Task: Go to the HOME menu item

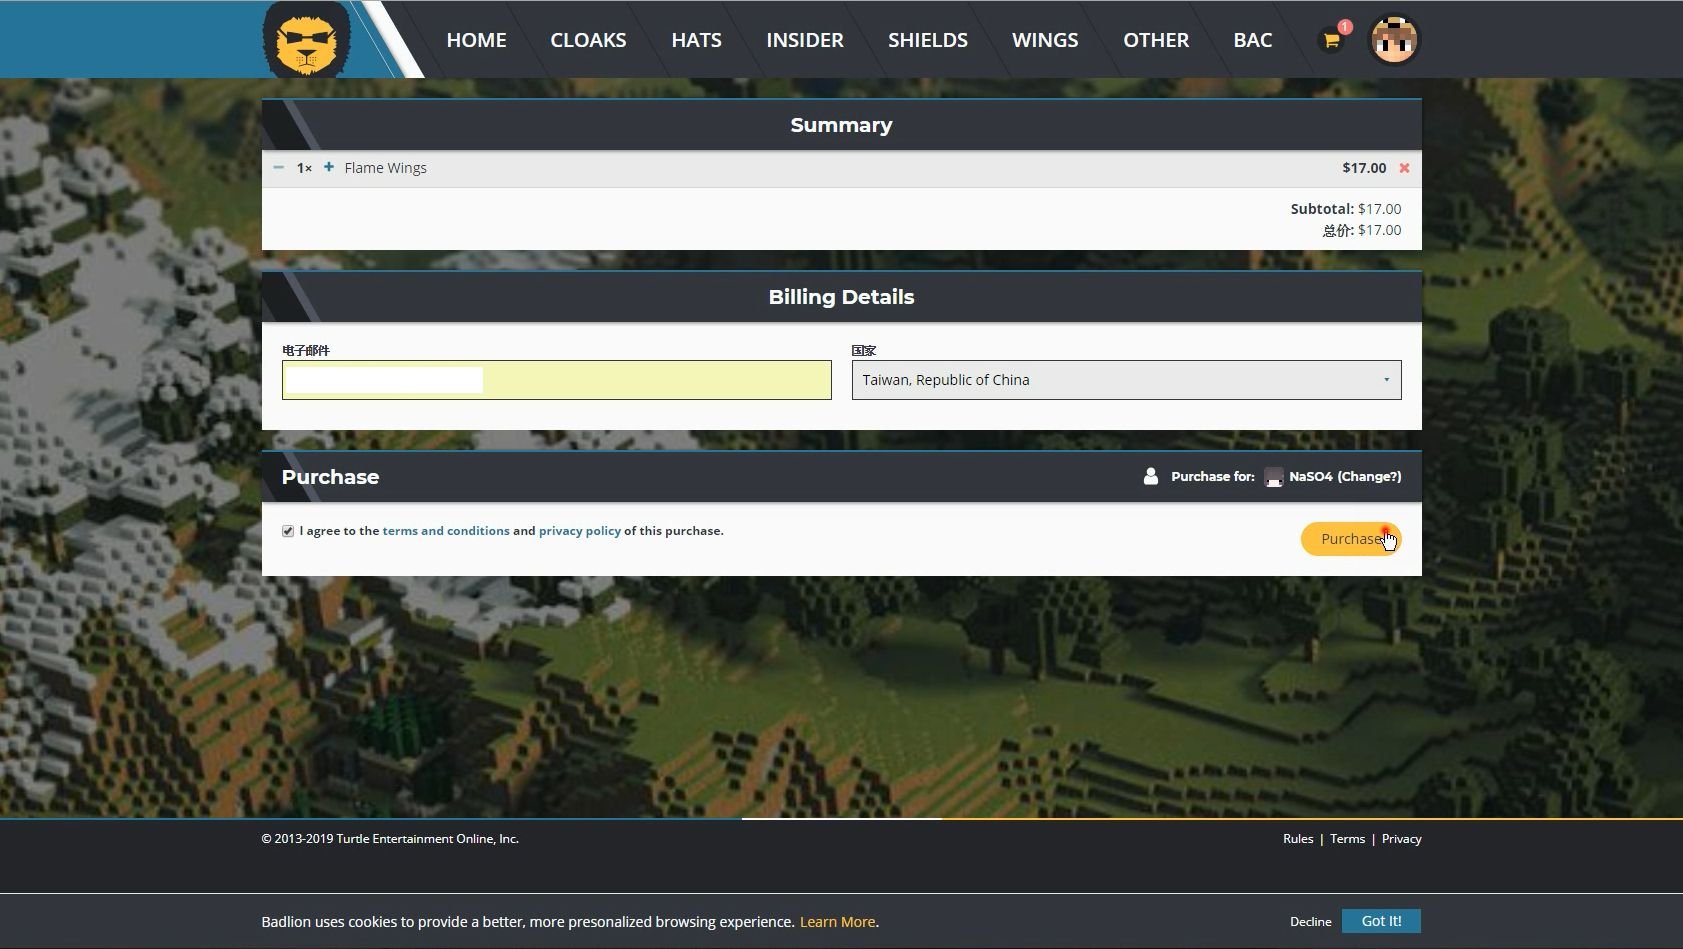Action: (x=476, y=40)
